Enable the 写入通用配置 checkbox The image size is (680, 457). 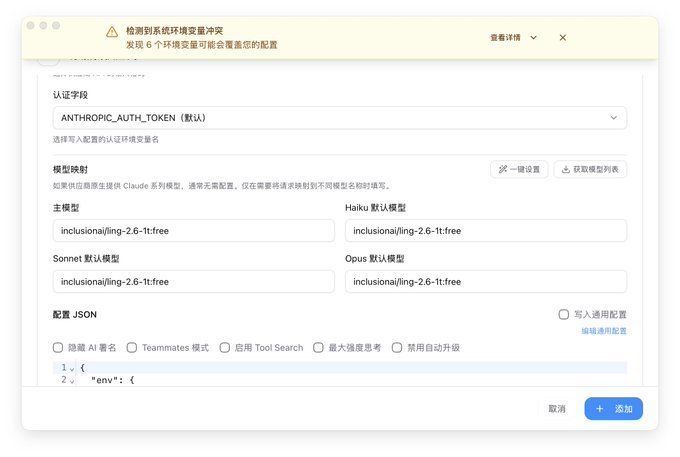click(x=563, y=314)
